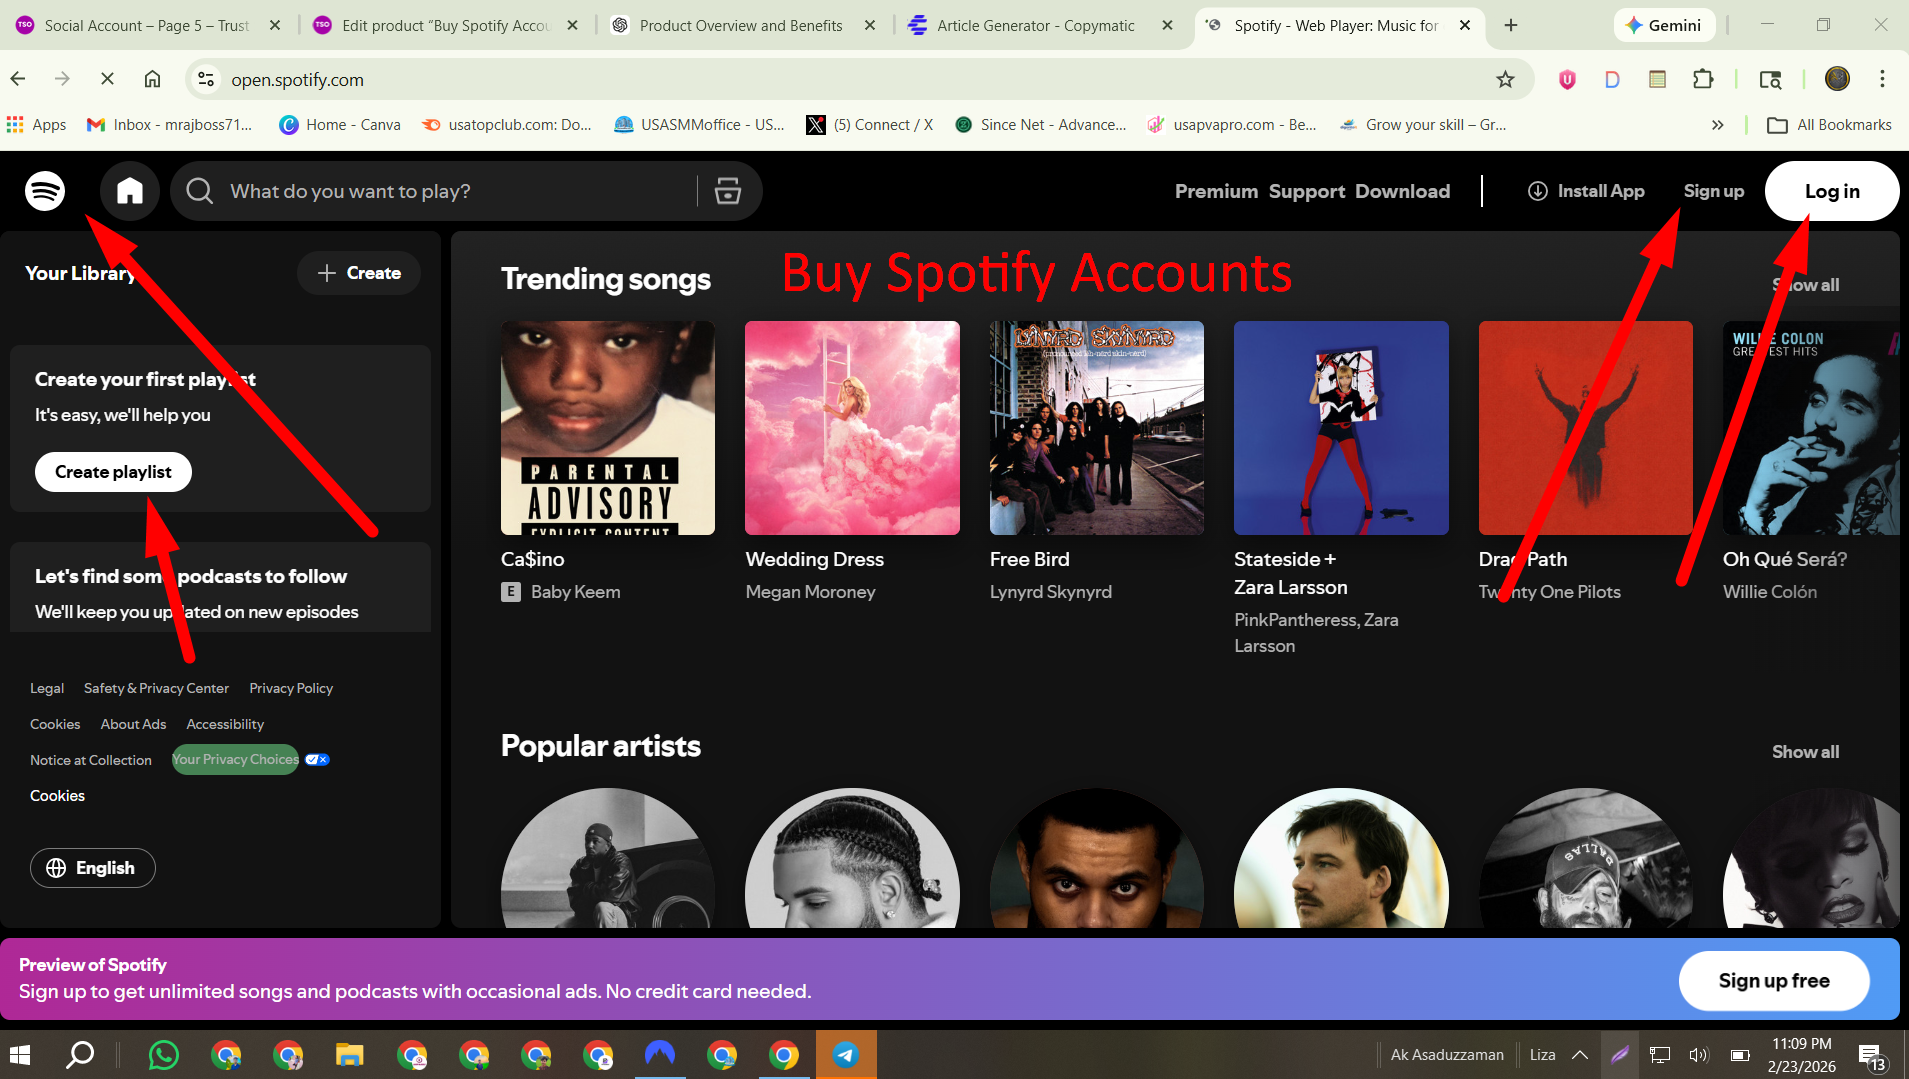Open File Explorer from the taskbar
1909x1079 pixels.
[x=349, y=1055]
